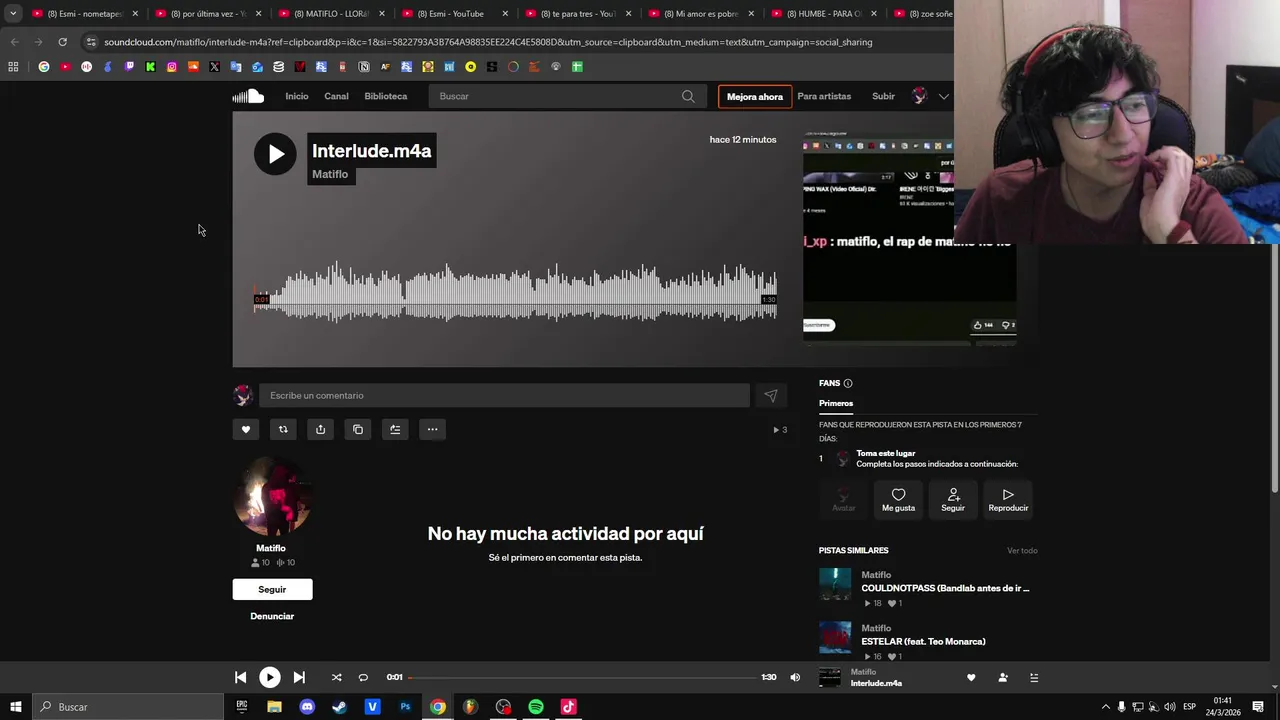
Task: Close the Esmi - nometapes browser tab
Action: pyautogui.click(x=135, y=14)
